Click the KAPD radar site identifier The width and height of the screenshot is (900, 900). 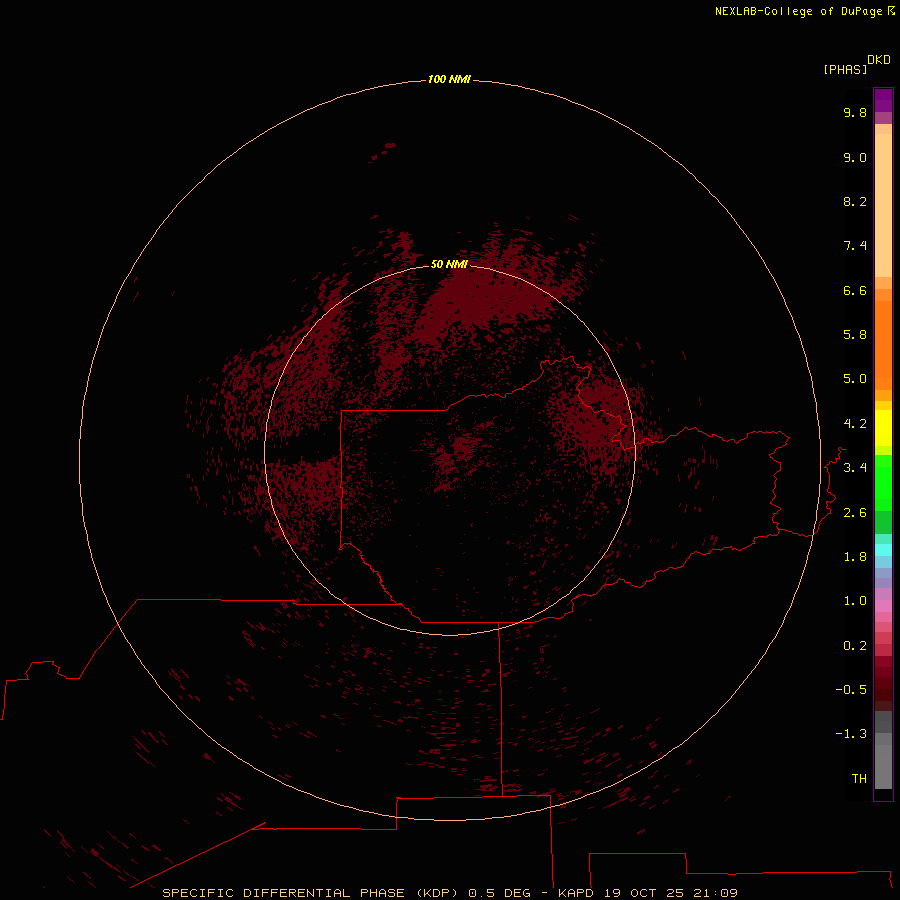pyautogui.click(x=576, y=893)
